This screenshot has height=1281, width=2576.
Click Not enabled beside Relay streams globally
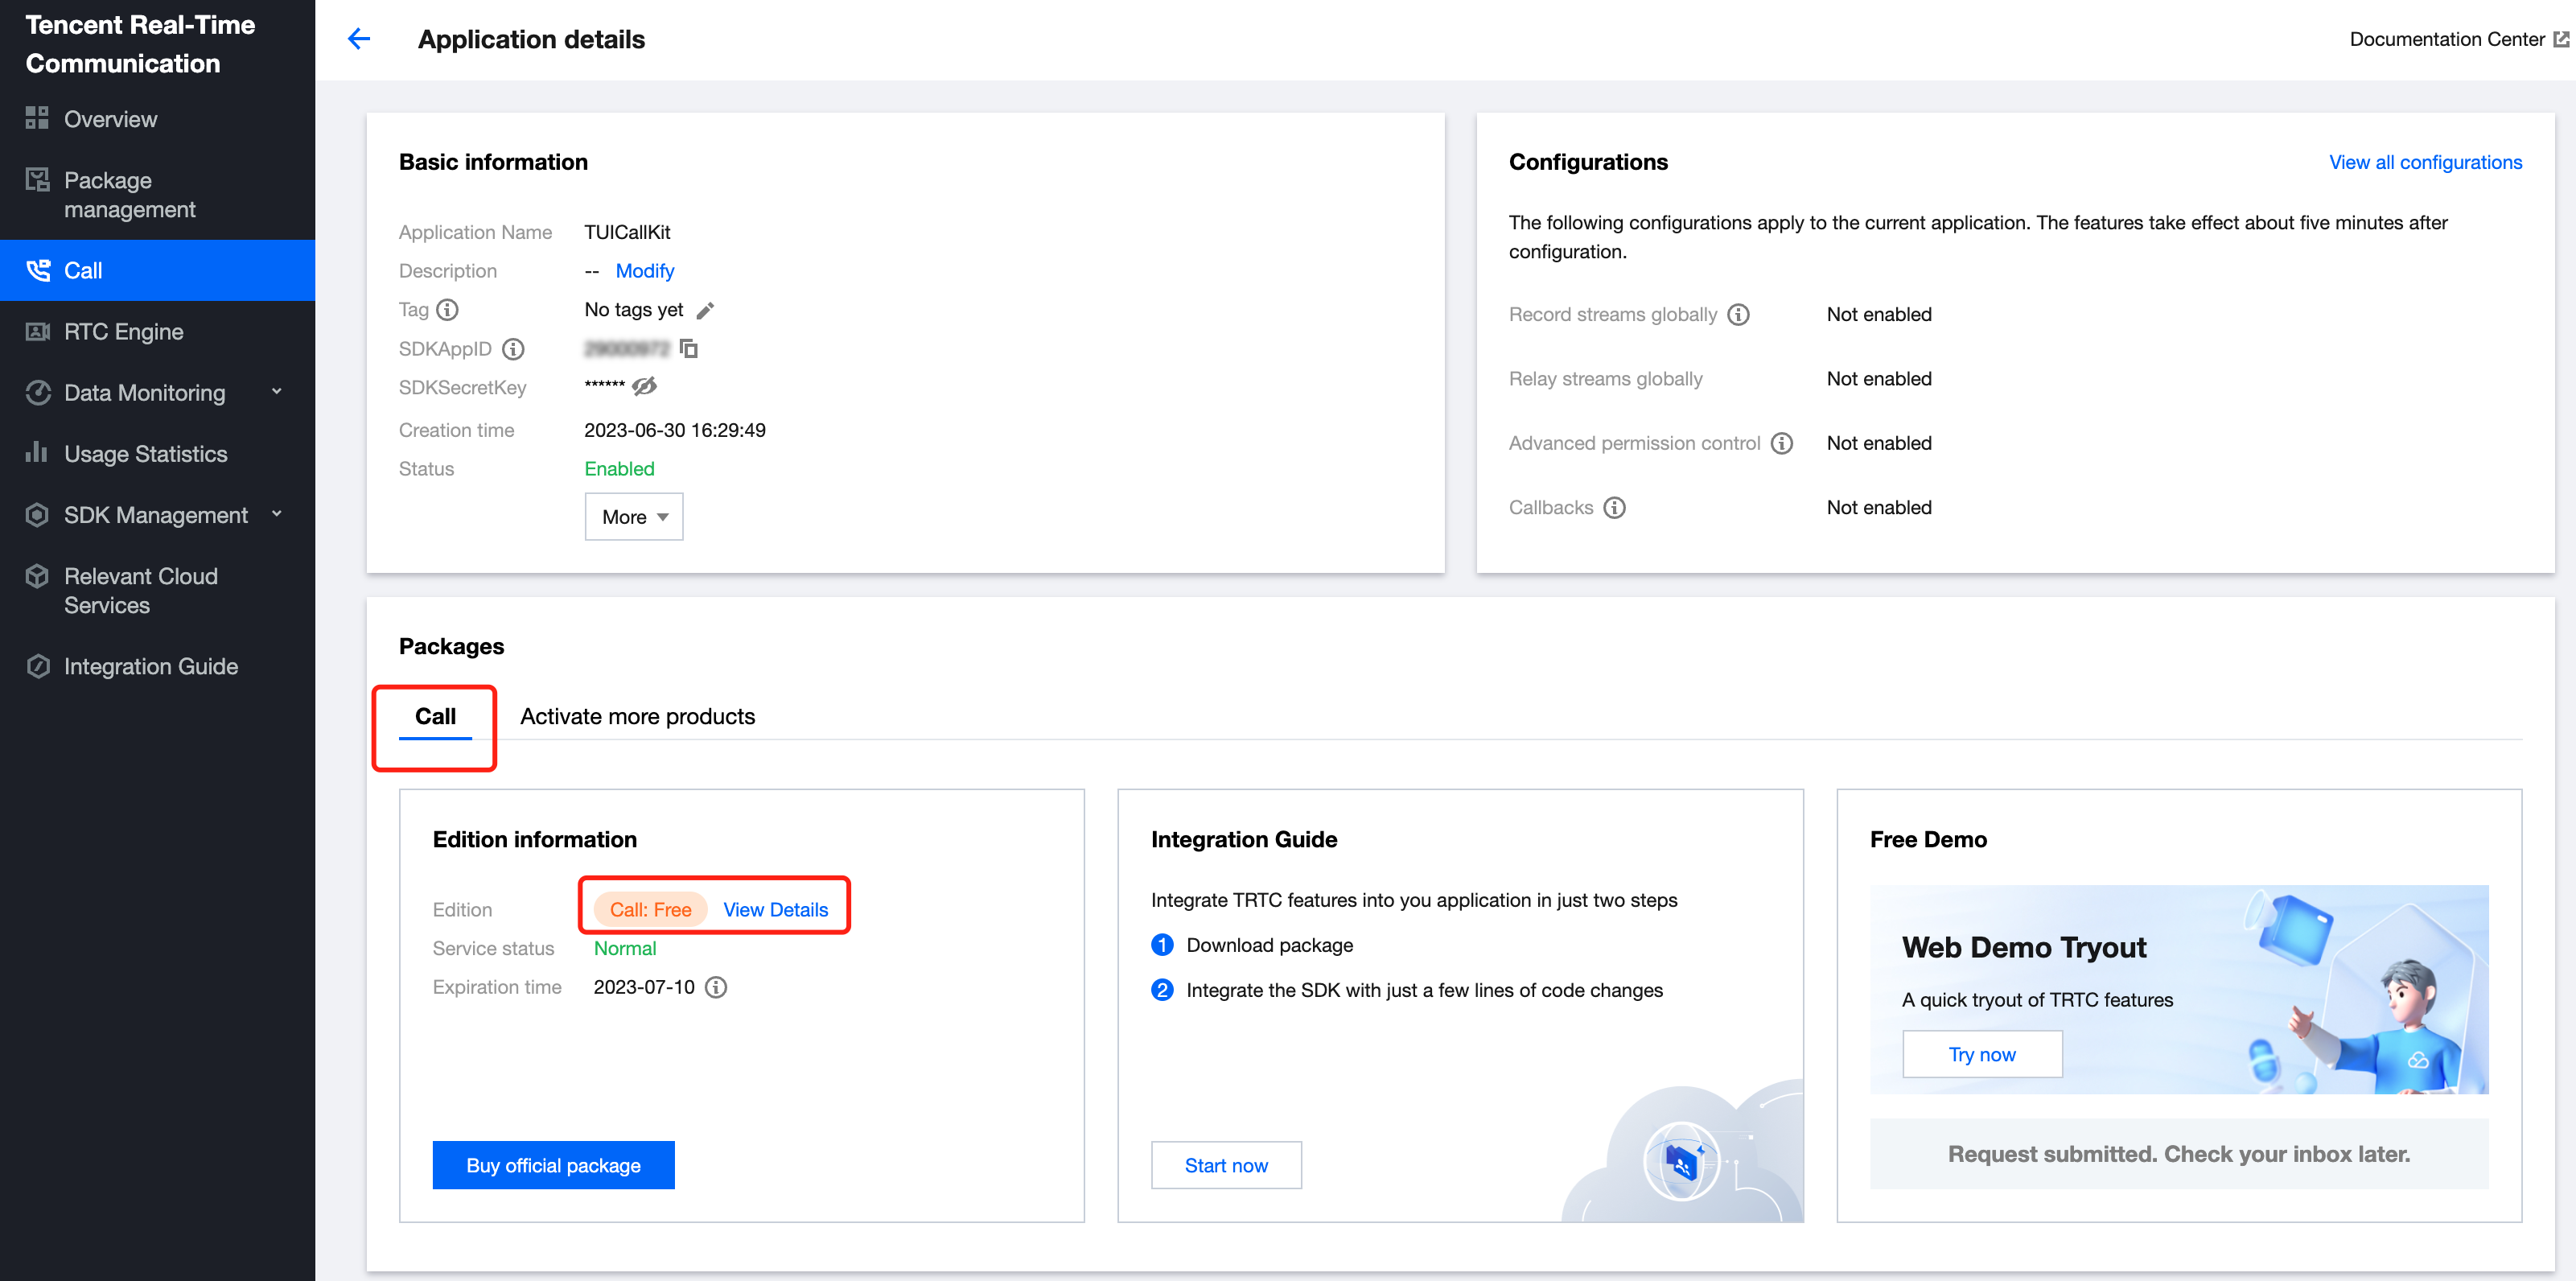[1879, 379]
